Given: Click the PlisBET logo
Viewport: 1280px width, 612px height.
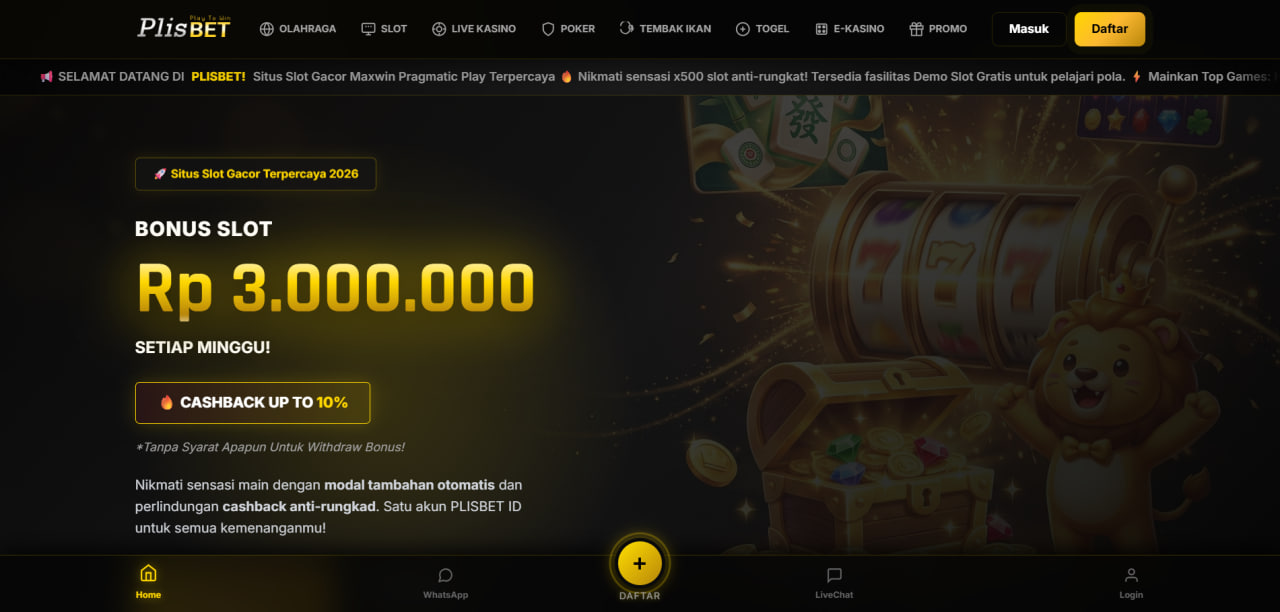Looking at the screenshot, I should pyautogui.click(x=184, y=27).
